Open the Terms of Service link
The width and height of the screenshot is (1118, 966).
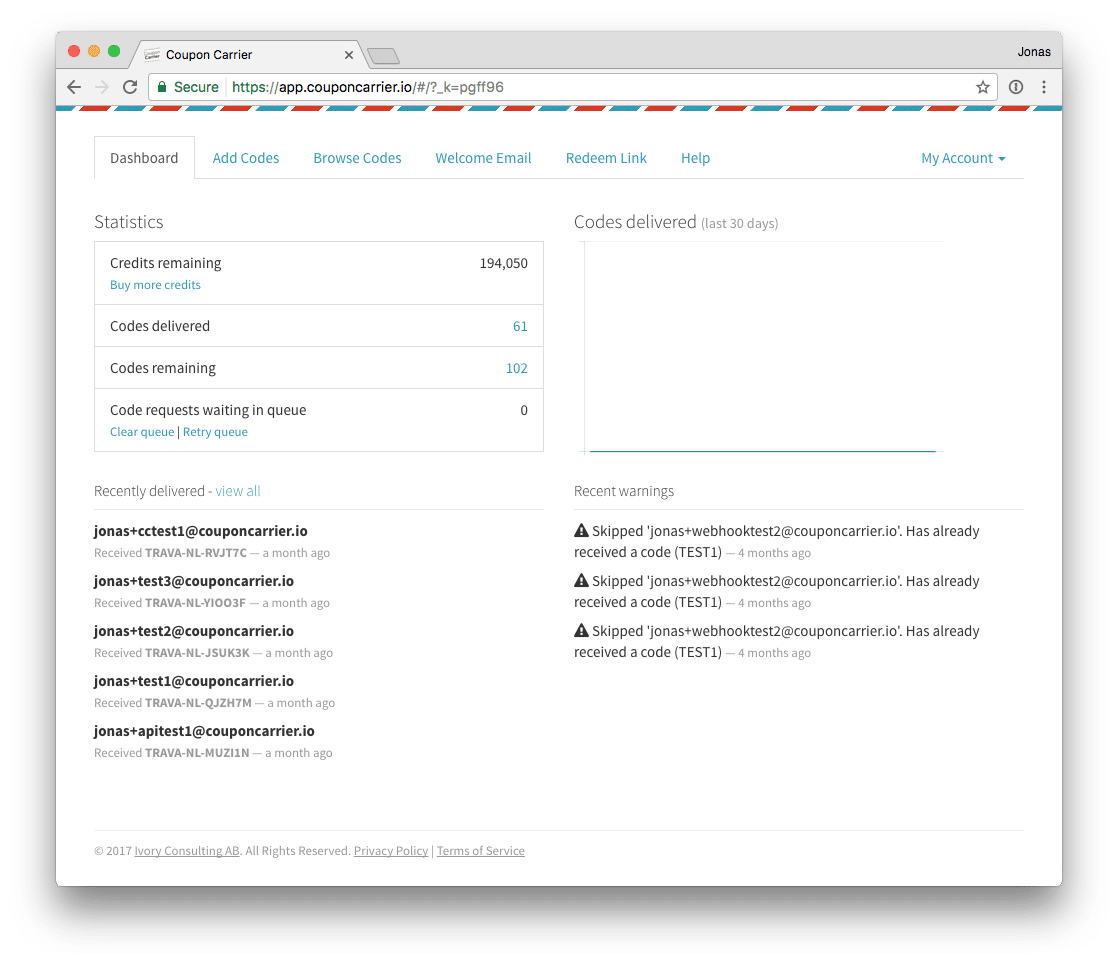[x=481, y=851]
